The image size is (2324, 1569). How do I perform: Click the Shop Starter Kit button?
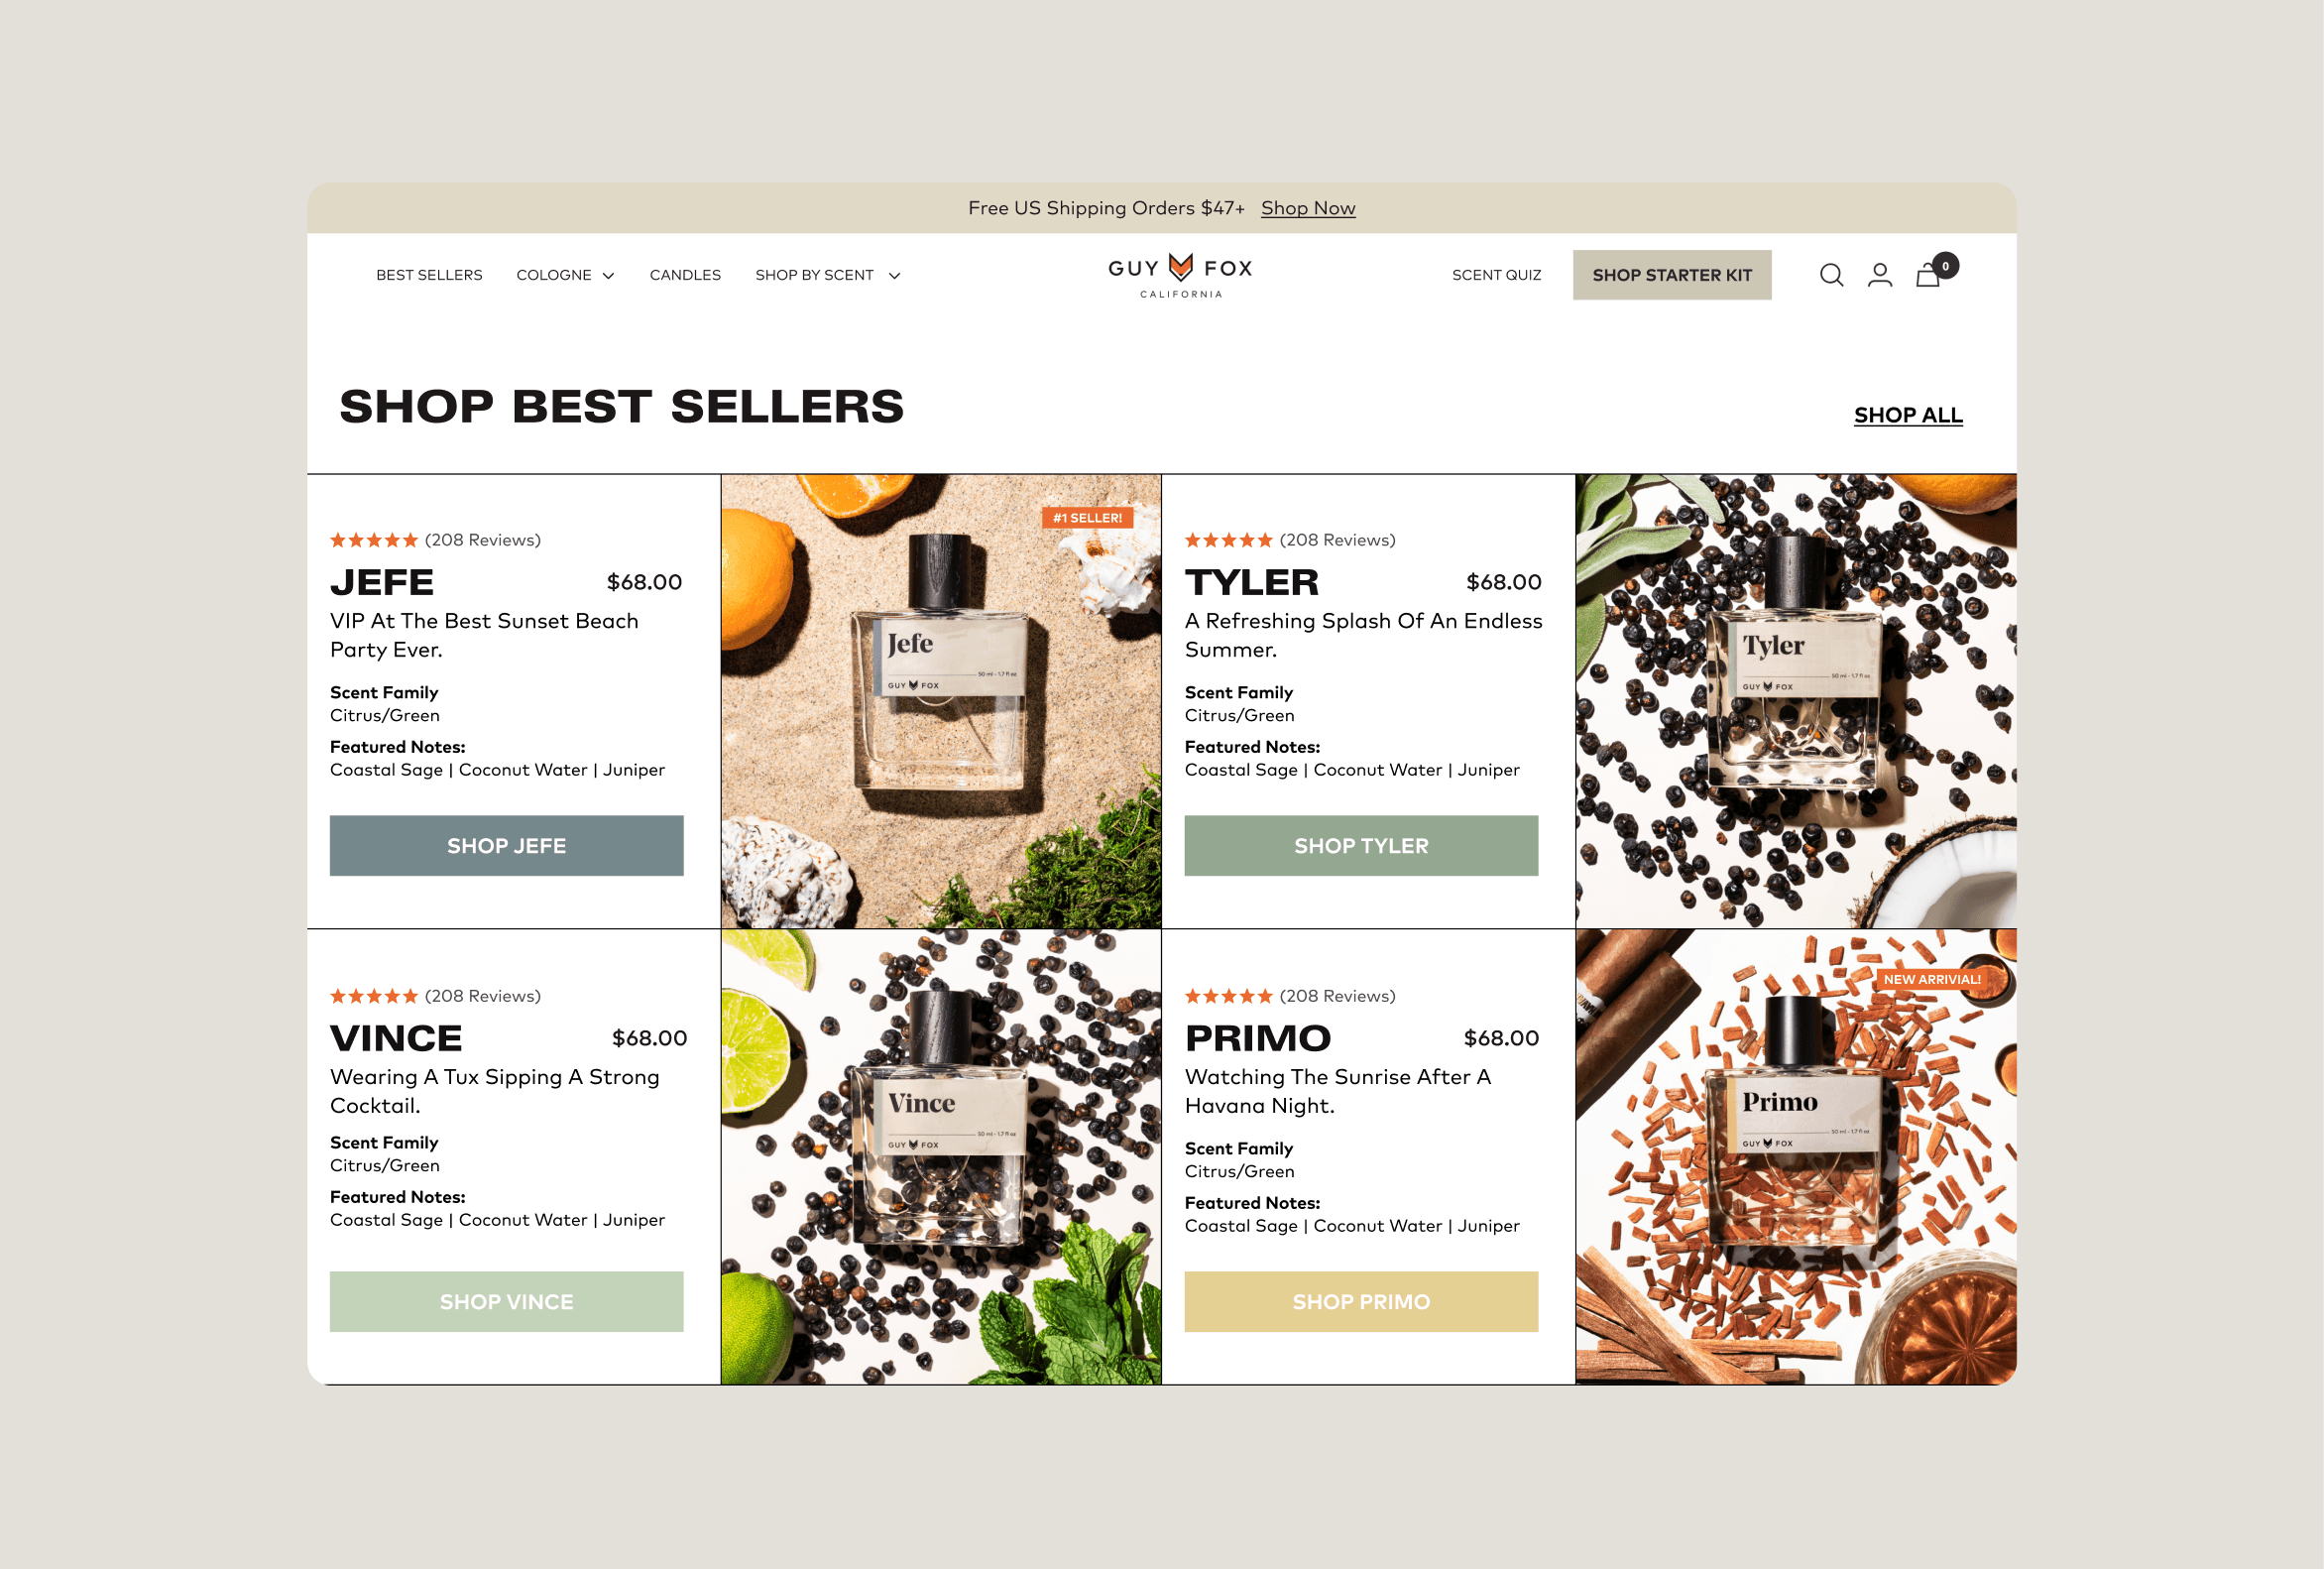1672,275
